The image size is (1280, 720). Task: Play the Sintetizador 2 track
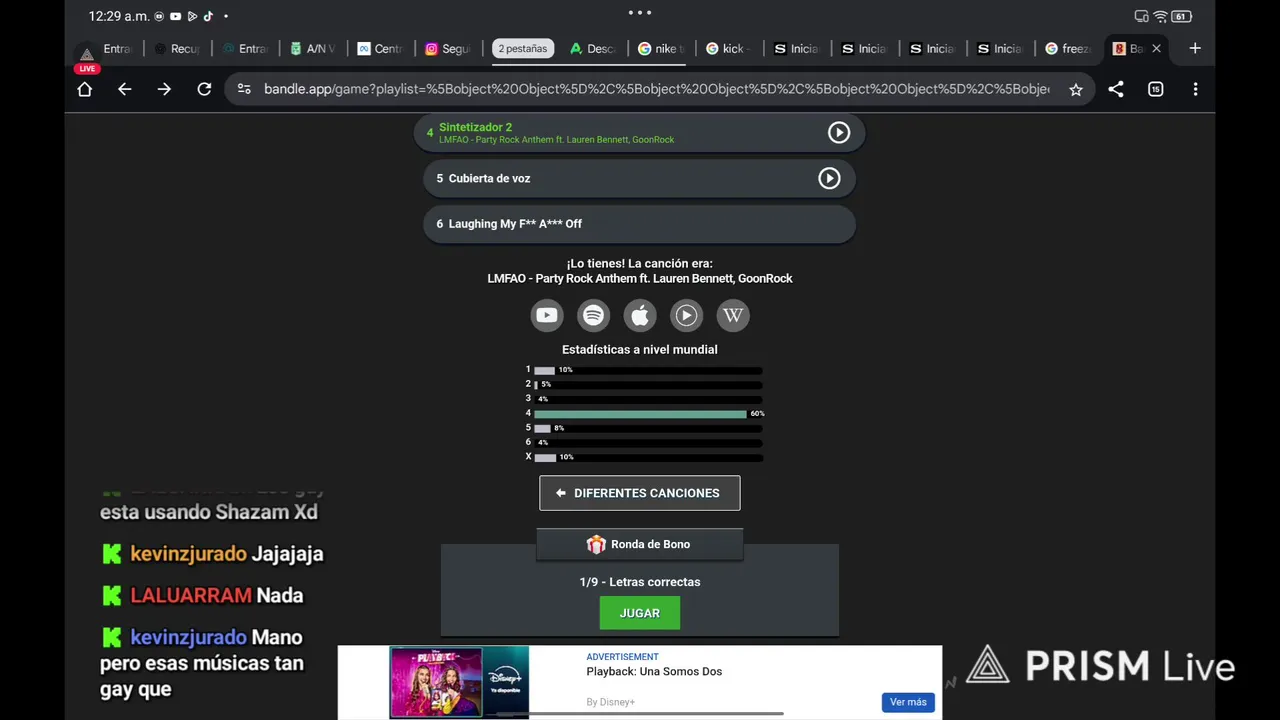tap(839, 132)
